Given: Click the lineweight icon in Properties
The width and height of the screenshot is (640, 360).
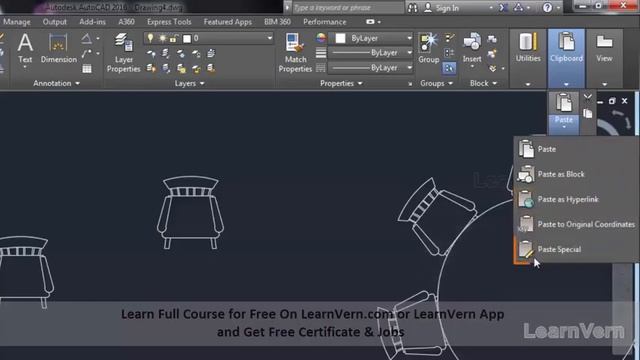Looking at the screenshot, I should [321, 53].
